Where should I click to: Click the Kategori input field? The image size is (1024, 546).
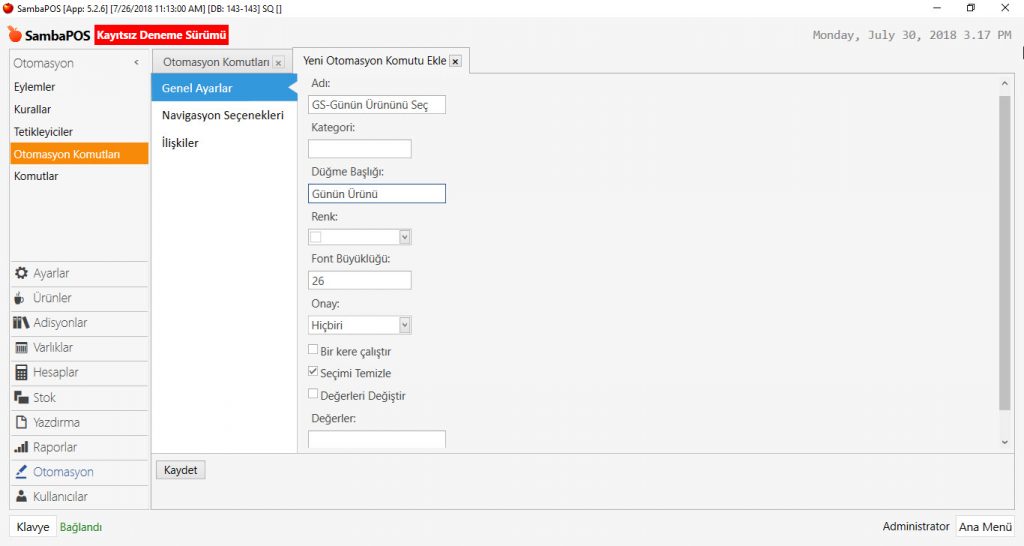point(360,149)
